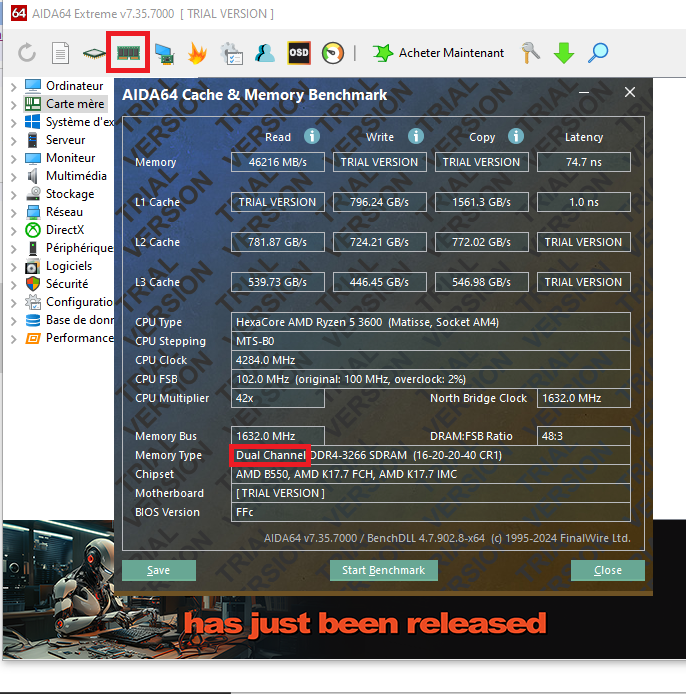Click the L3 Cache Copy 546.98 GB/s value
This screenshot has height=694, width=686.
click(482, 282)
